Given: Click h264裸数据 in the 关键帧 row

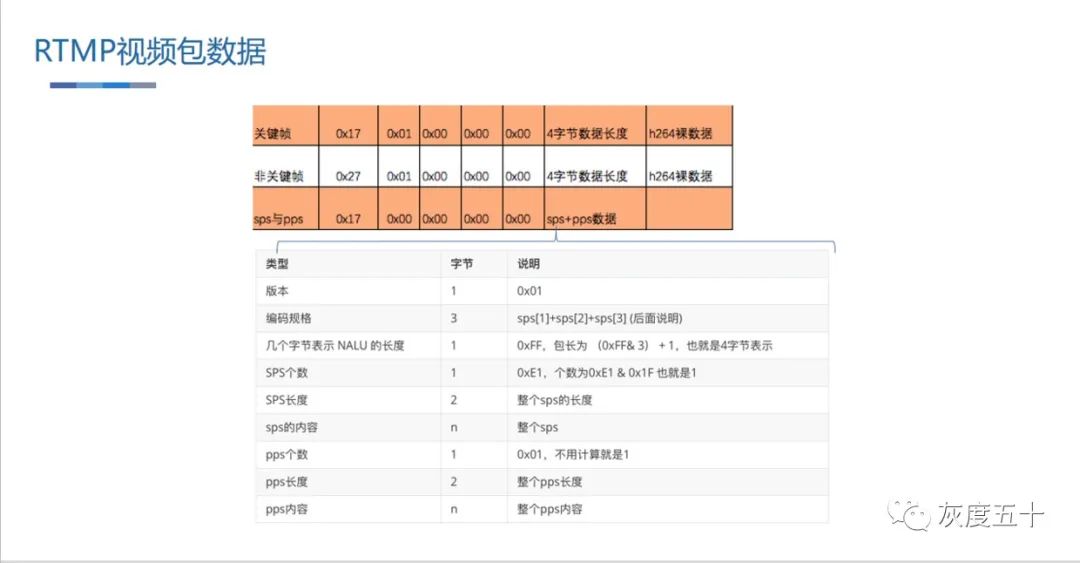Looking at the screenshot, I should 680,134.
